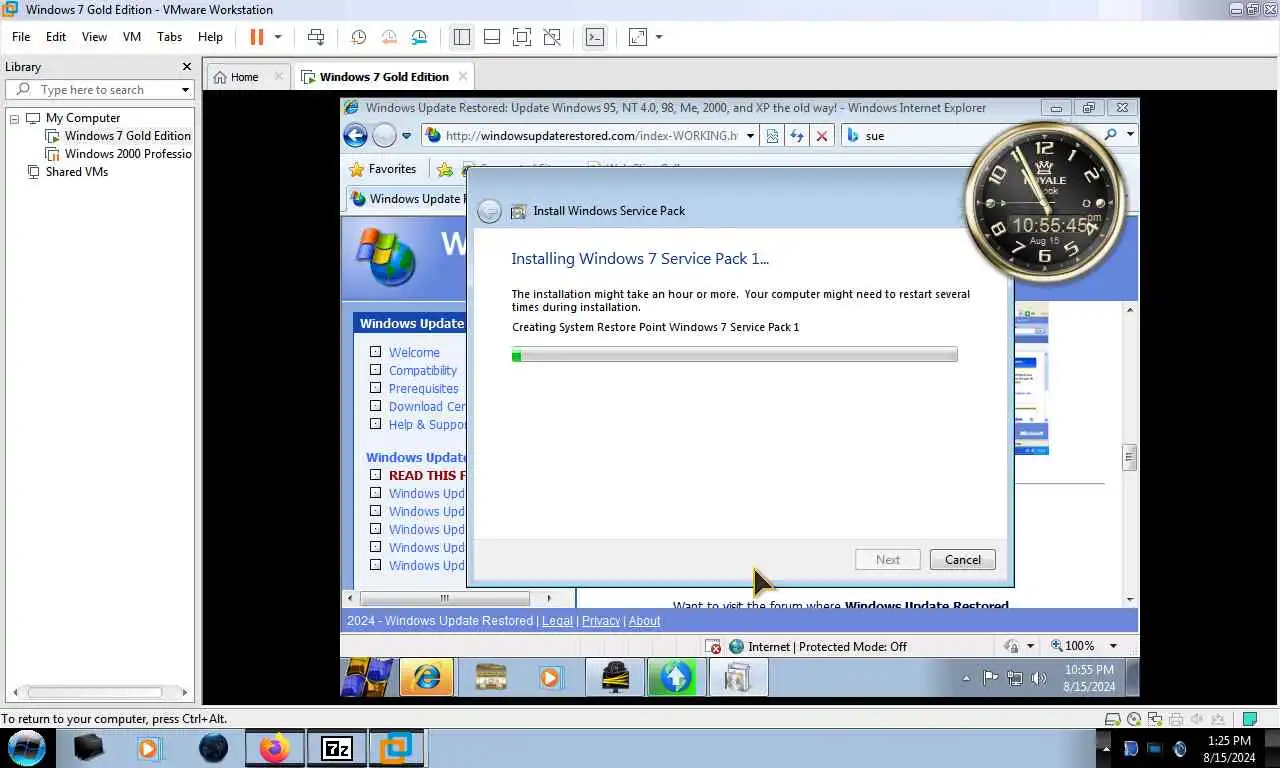Click the Internet Explorer Forward button
The height and width of the screenshot is (768, 1280).
coord(385,135)
